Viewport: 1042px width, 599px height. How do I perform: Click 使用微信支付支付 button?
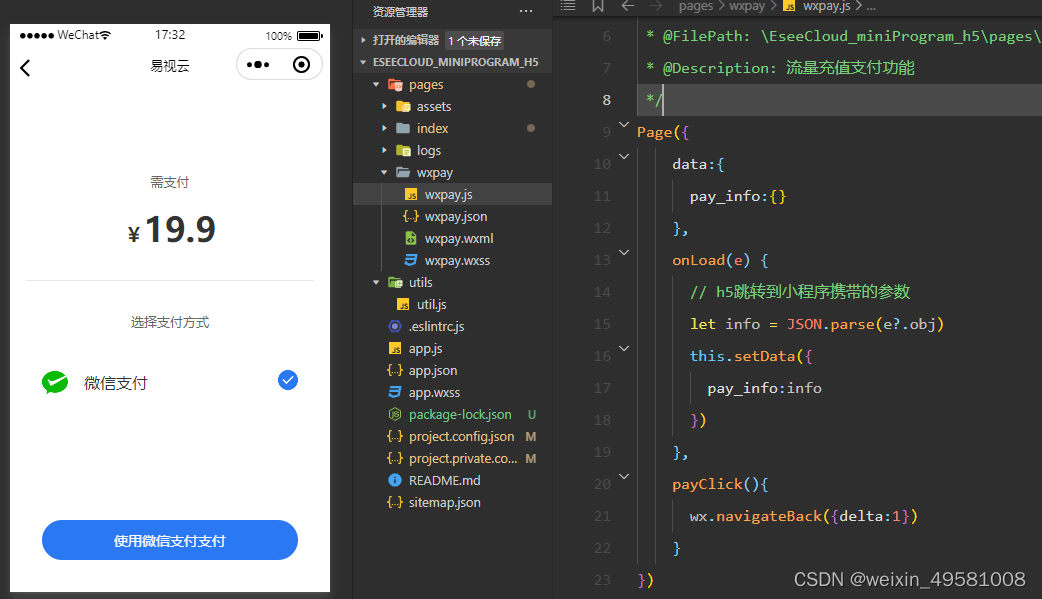click(x=169, y=540)
